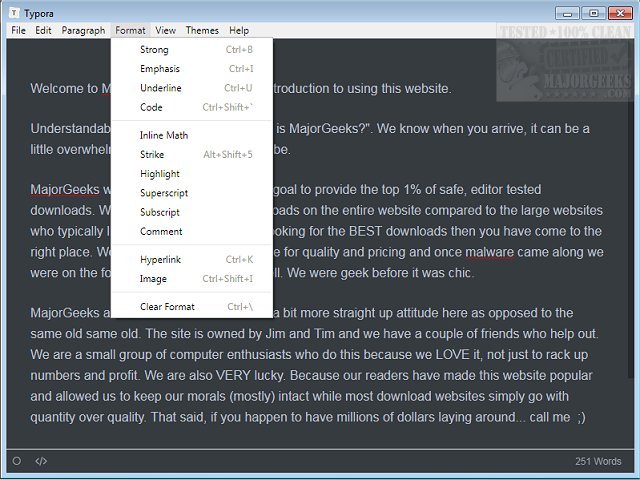Close the Typora window

point(620,13)
